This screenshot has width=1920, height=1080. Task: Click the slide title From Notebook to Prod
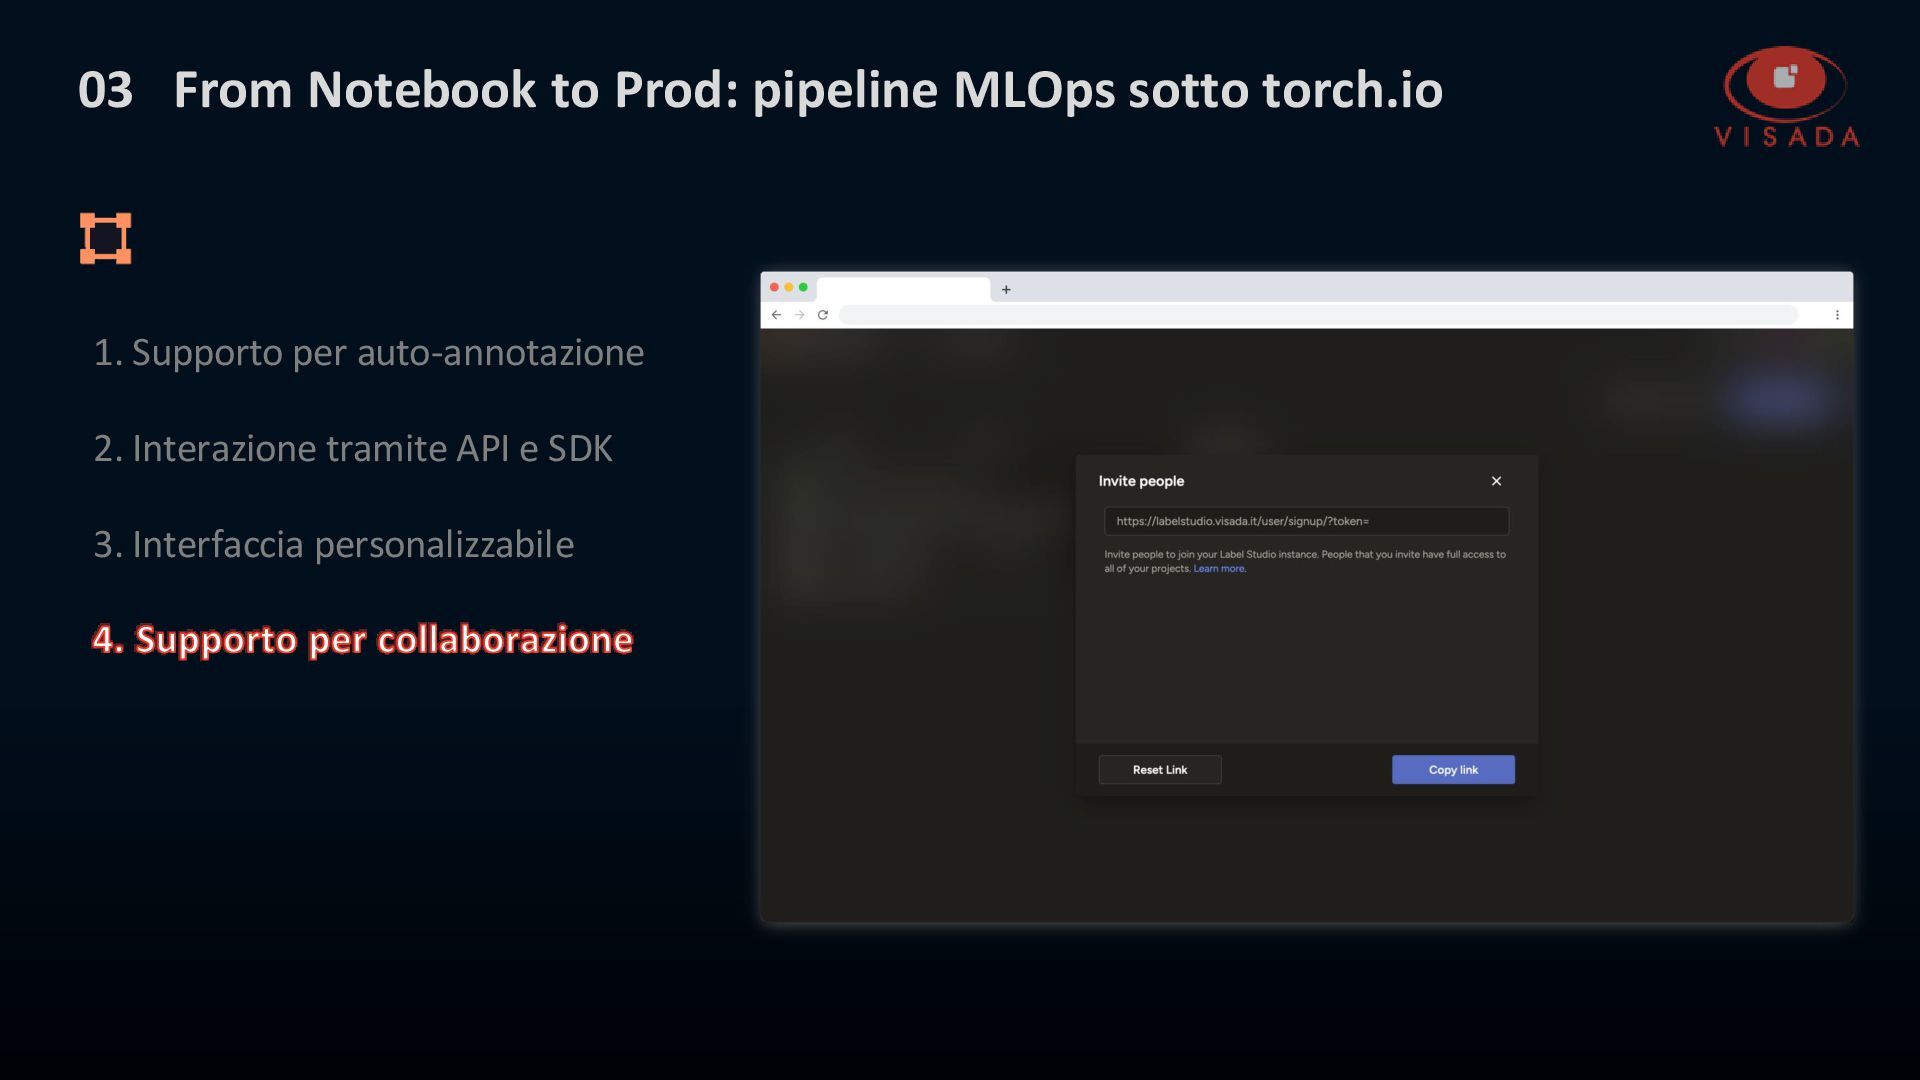click(808, 89)
